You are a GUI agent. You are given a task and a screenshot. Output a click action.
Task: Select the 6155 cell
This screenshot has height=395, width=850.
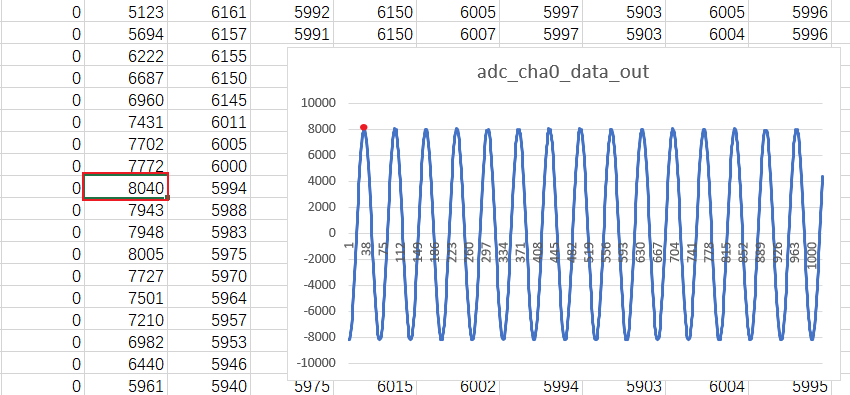click(209, 56)
